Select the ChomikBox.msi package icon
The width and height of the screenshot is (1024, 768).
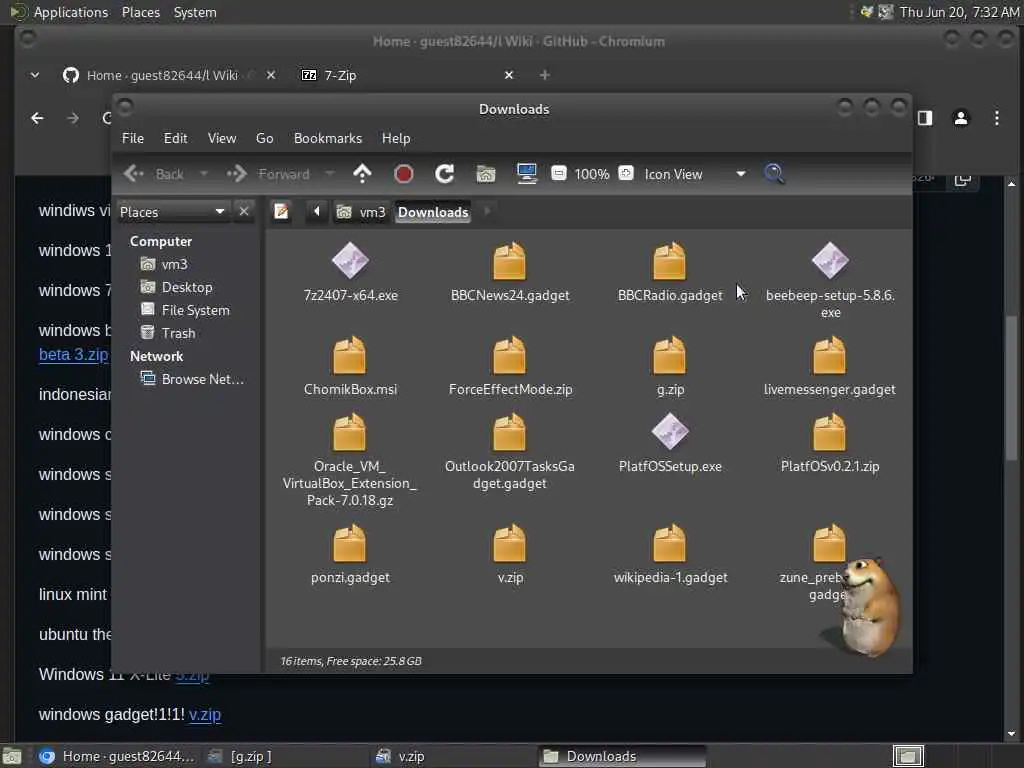point(349,355)
